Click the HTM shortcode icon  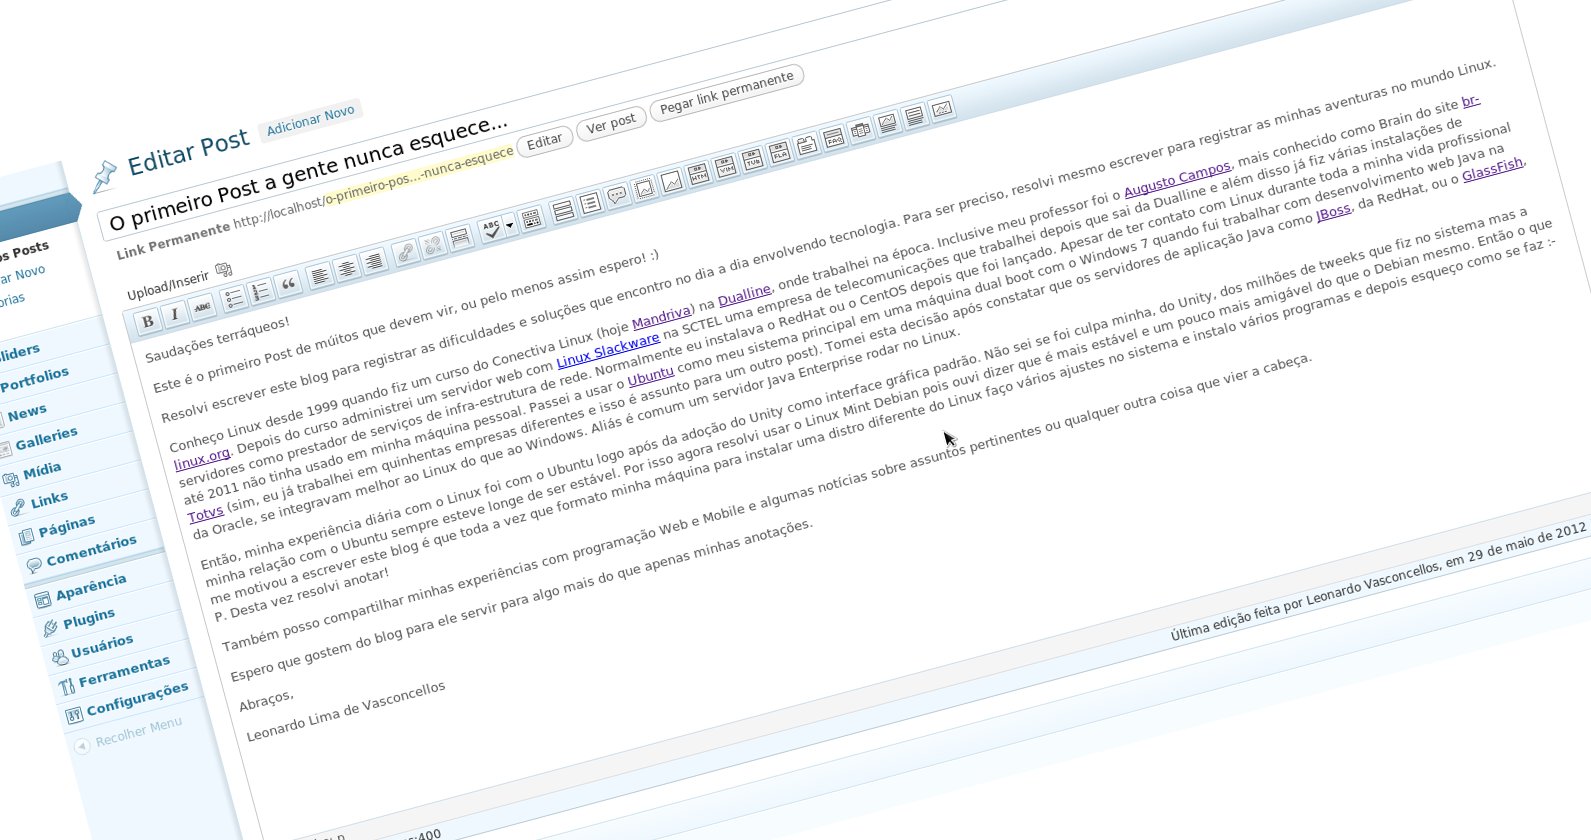coord(699,173)
